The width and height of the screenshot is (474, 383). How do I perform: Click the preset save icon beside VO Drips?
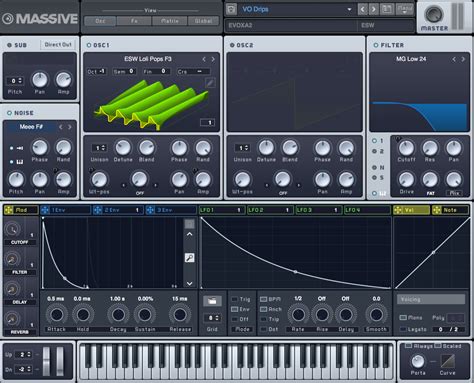pyautogui.click(x=231, y=9)
